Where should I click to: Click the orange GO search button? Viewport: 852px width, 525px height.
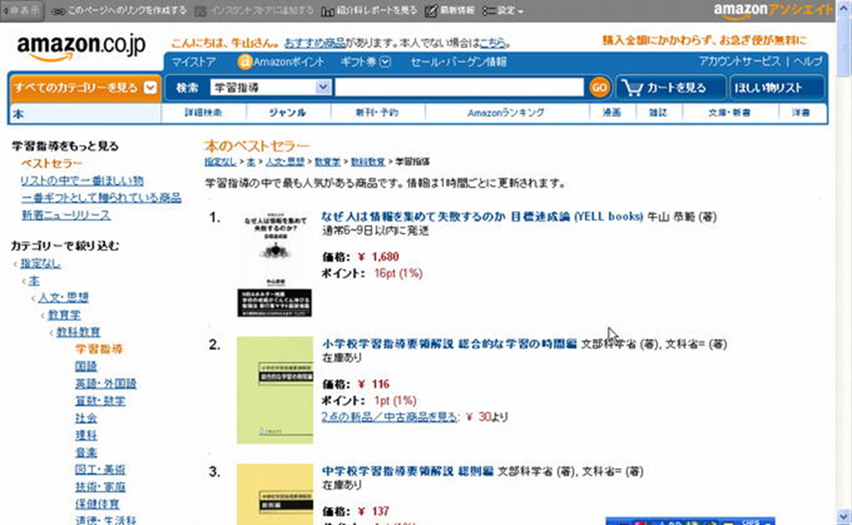(599, 88)
